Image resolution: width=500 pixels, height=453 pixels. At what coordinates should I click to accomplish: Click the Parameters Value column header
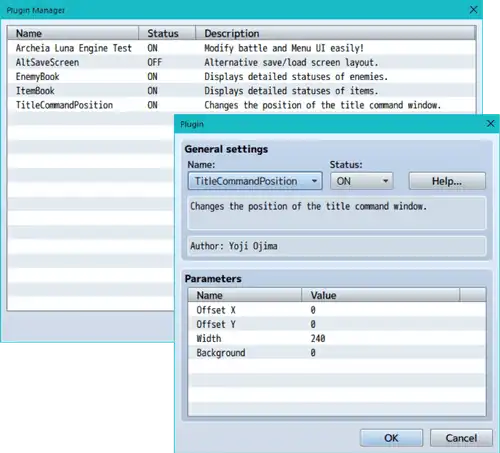pos(380,295)
